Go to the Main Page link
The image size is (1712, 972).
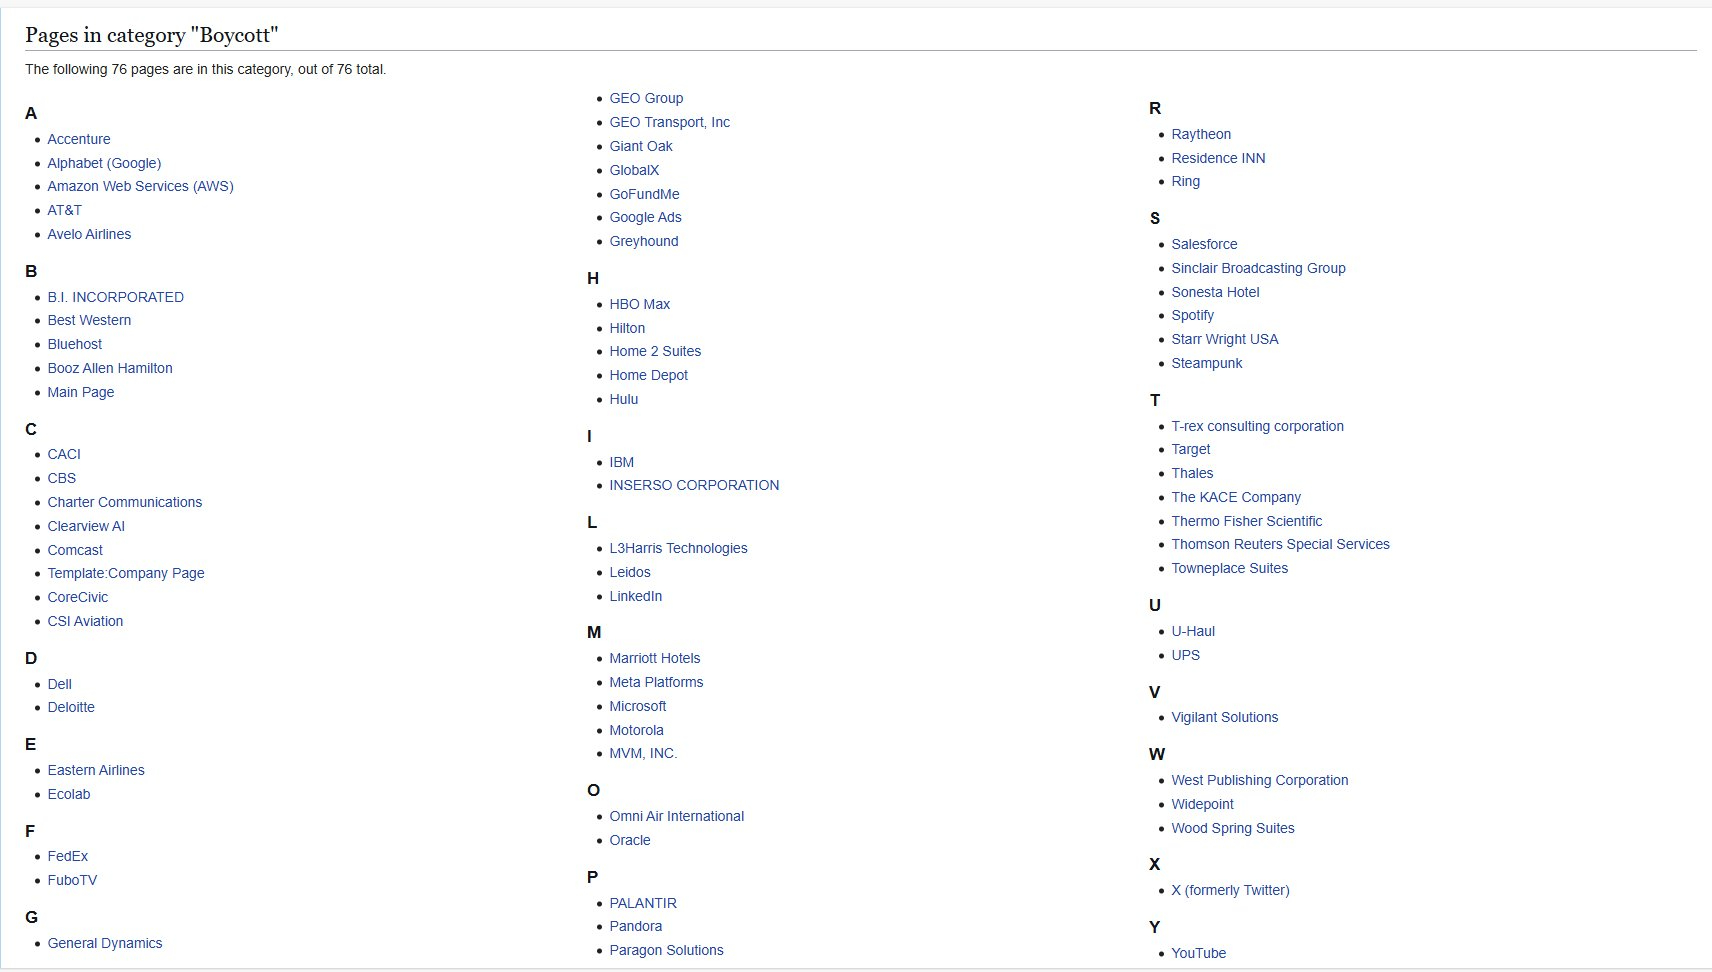tap(81, 392)
